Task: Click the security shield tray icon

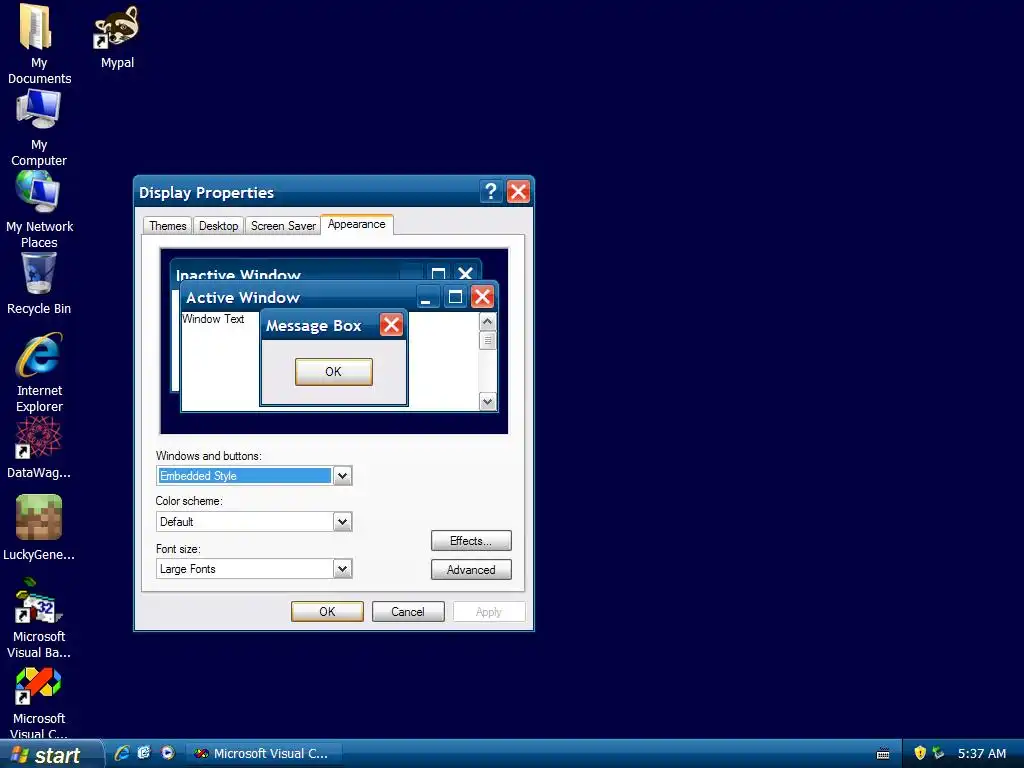Action: tap(920, 753)
